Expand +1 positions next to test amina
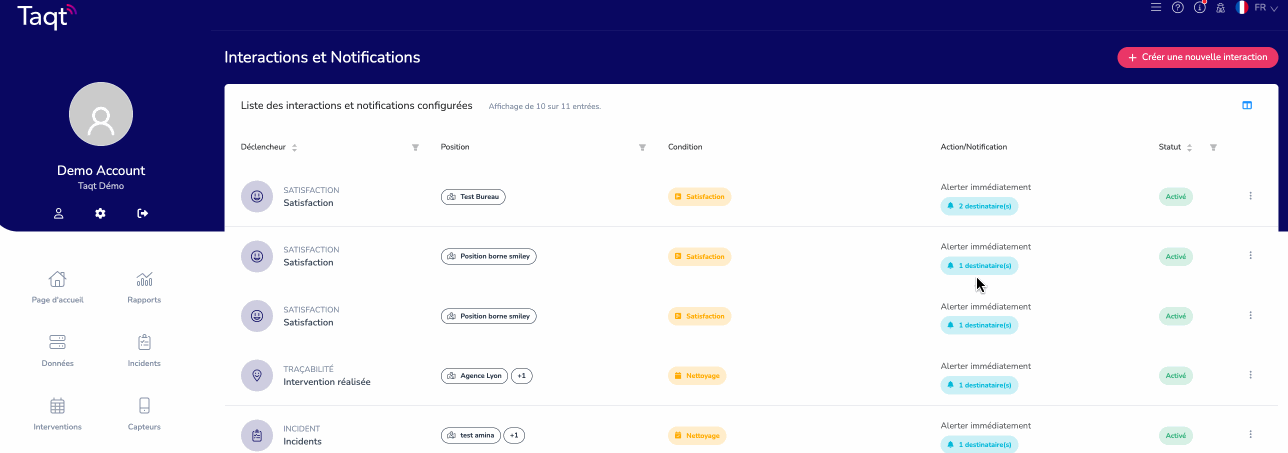Image resolution: width=1288 pixels, height=453 pixels. pyautogui.click(x=514, y=436)
